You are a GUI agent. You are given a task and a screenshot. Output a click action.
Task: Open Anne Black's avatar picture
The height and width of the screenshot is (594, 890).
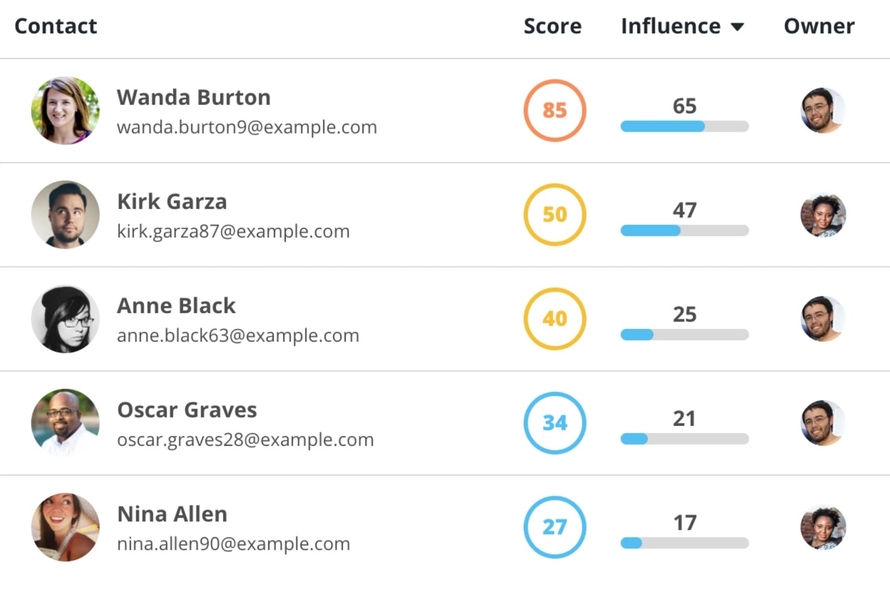click(x=65, y=319)
